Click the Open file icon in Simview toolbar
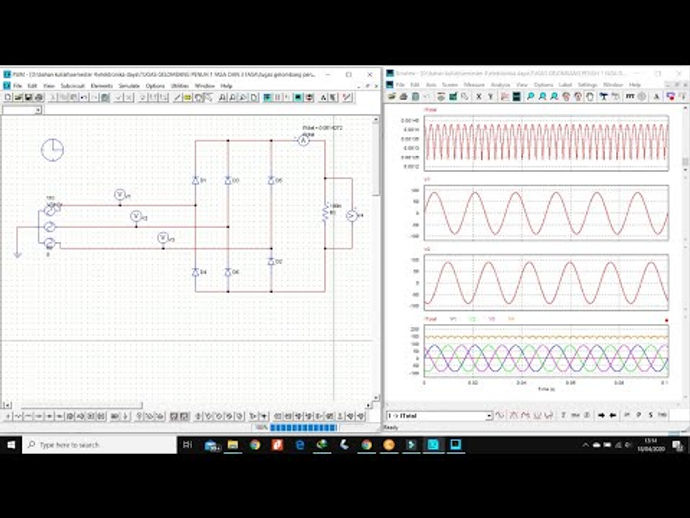The image size is (690, 518). (392, 96)
